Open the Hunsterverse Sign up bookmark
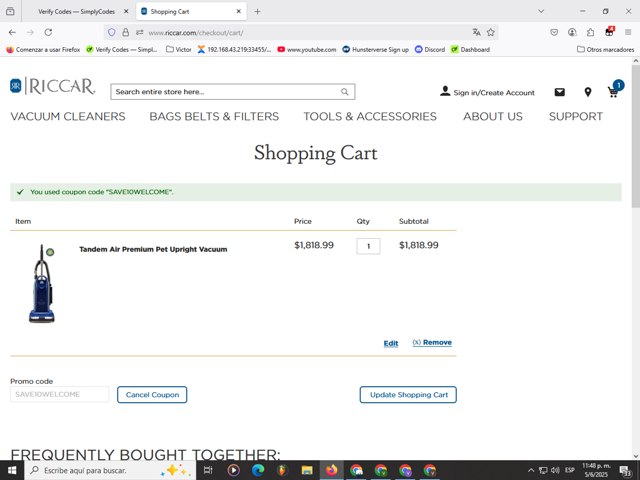Viewport: 640px width, 480px height. 376,49
